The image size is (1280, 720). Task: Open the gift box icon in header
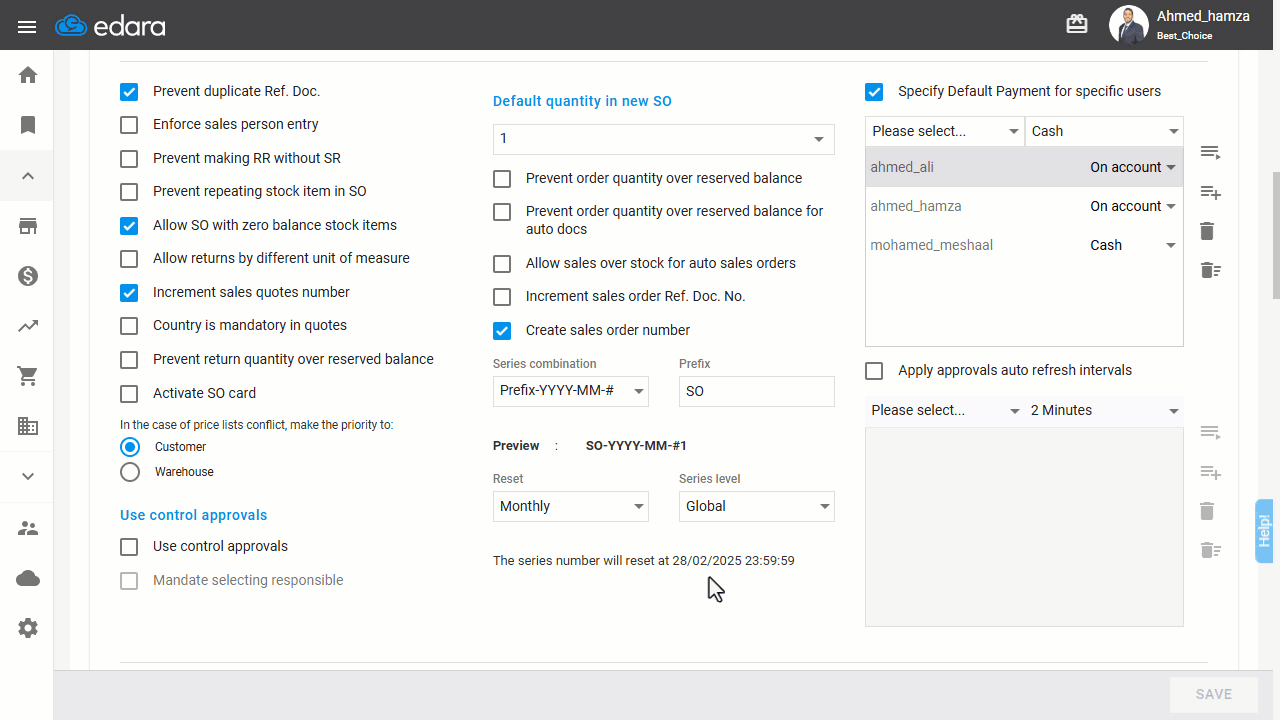point(1077,25)
